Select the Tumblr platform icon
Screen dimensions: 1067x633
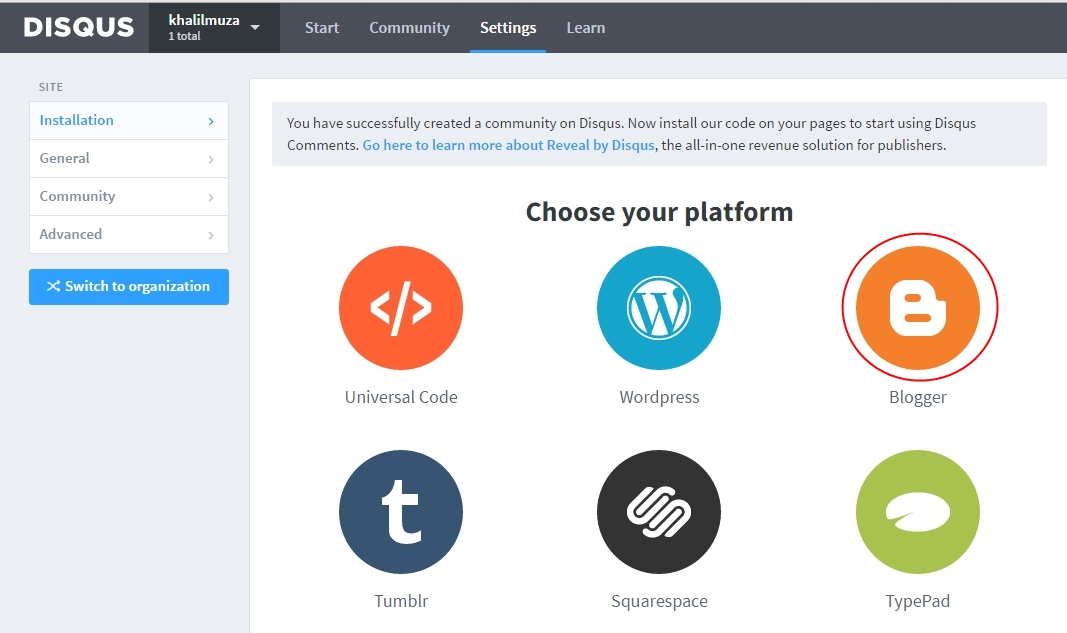[400, 512]
